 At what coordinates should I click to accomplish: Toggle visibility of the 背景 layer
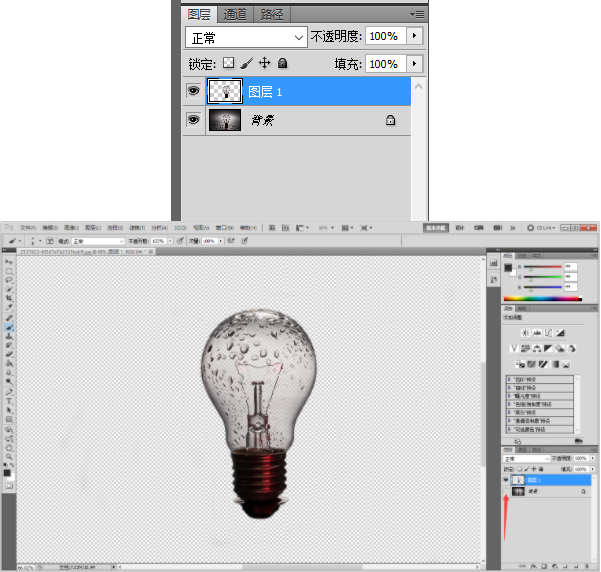click(x=193, y=120)
